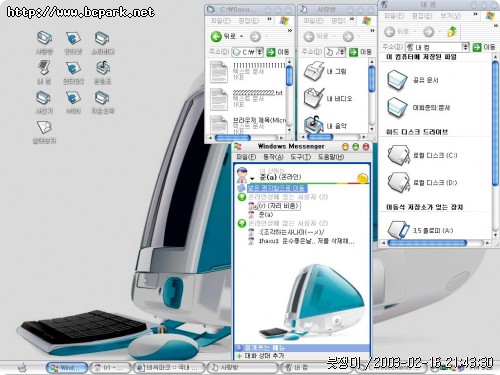Switch to 사랑방 taskbar button
Screen dimensions: 500x375
click(x=242, y=368)
